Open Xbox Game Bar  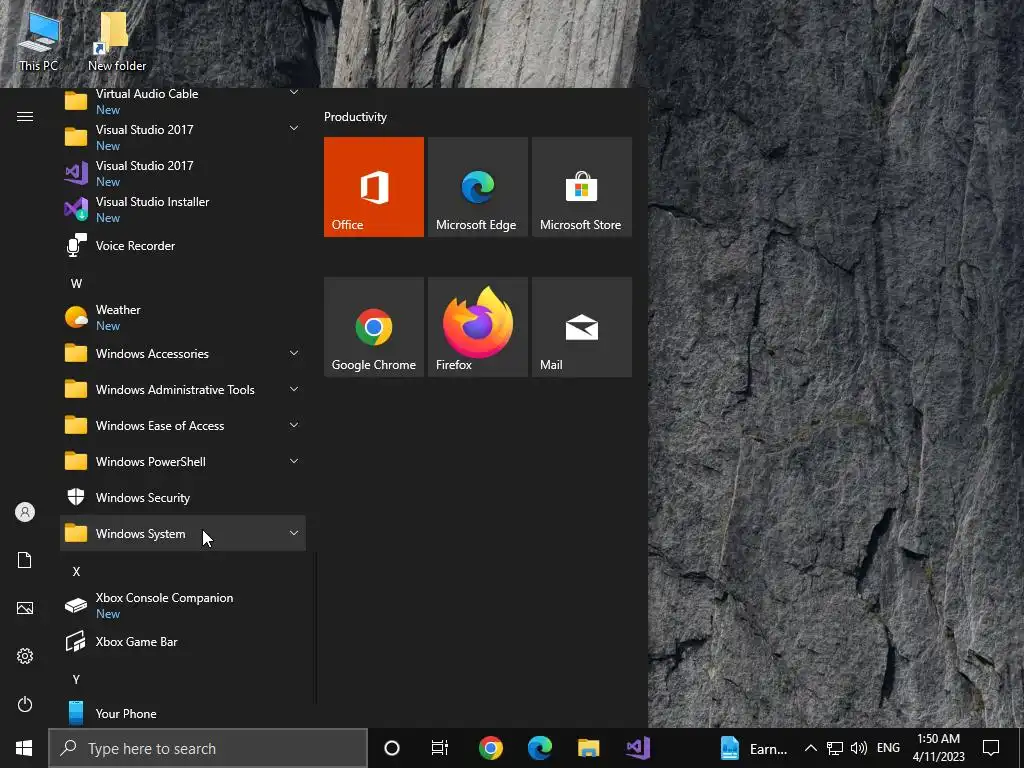pyautogui.click(x=183, y=641)
